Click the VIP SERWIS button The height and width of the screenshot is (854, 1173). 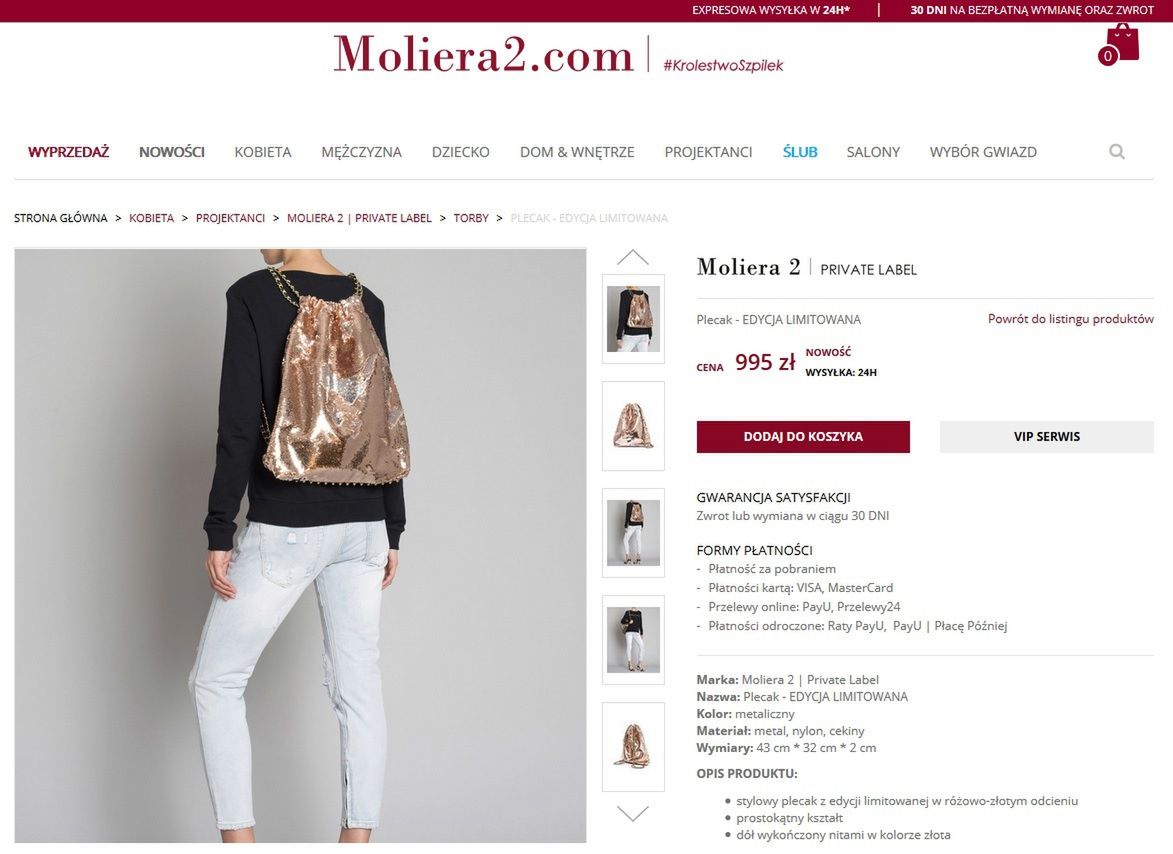(x=1047, y=437)
